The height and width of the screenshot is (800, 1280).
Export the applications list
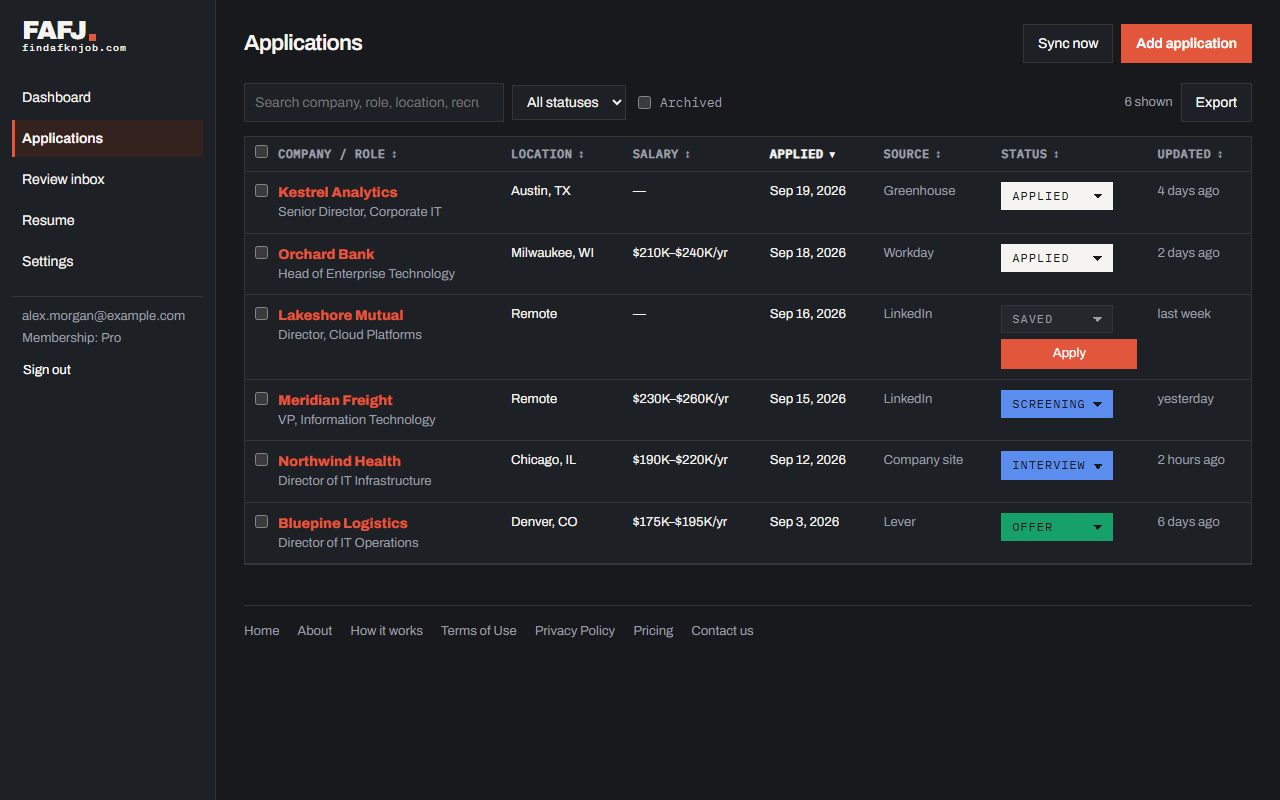click(1216, 102)
